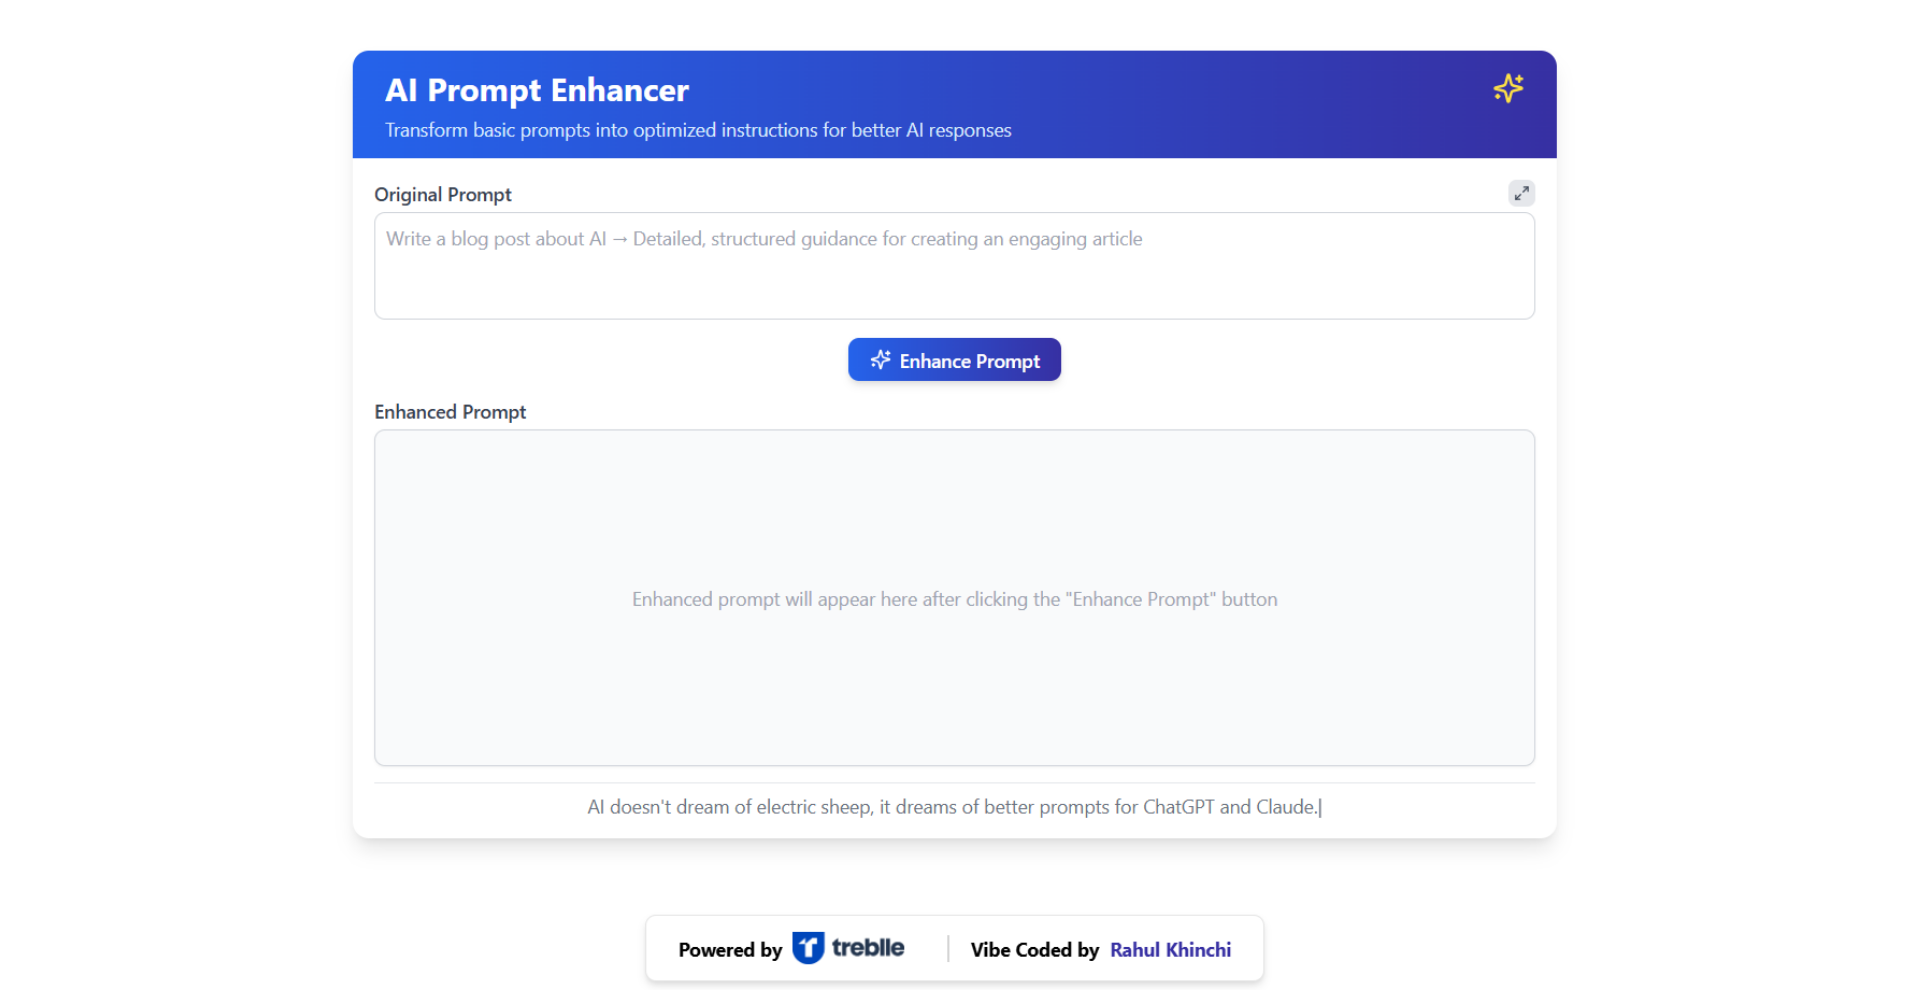1908x990 pixels.
Task: Click the Treblle shield logo icon
Action: [807, 947]
